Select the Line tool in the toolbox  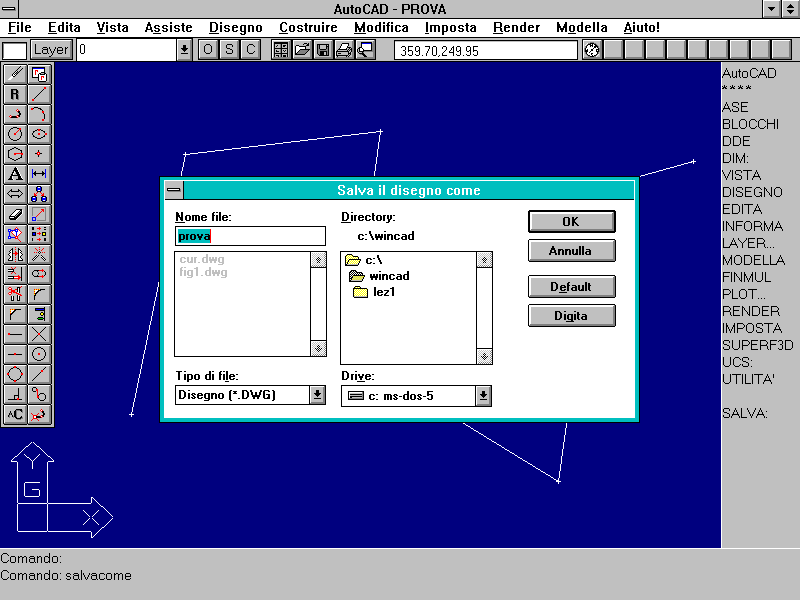click(39, 94)
